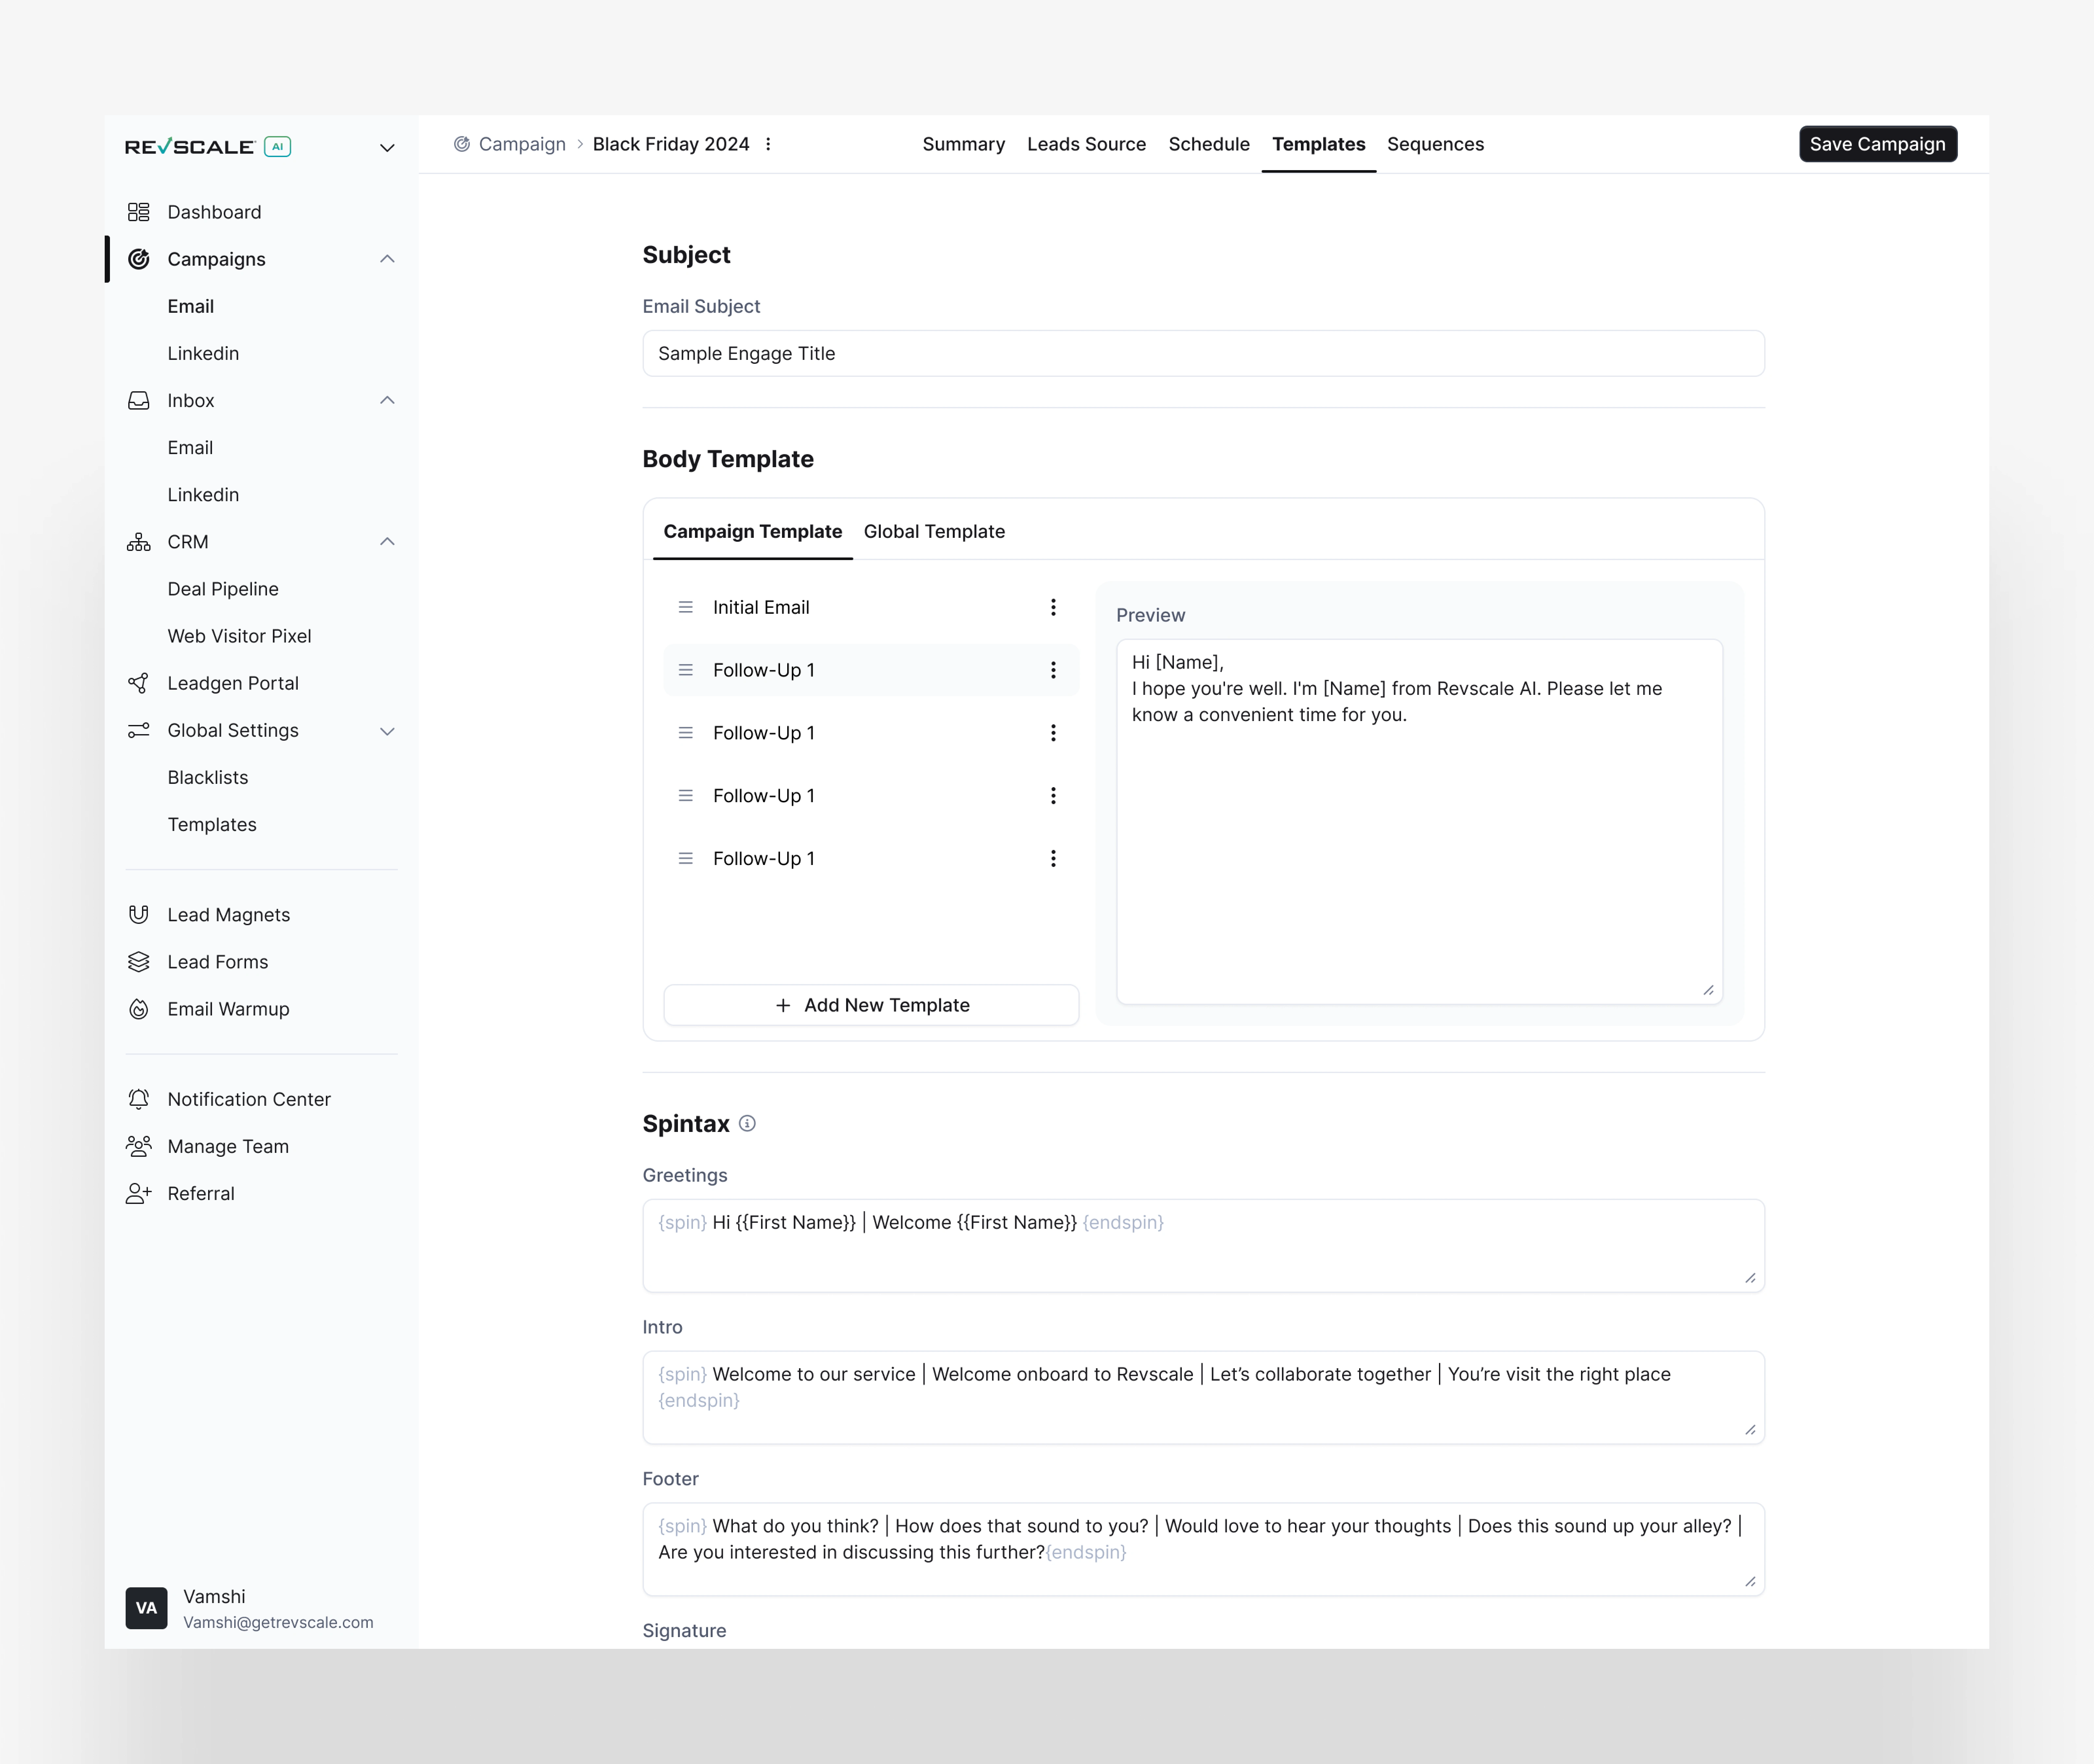Open Email under Campaigns
The height and width of the screenshot is (1764, 2094).
[x=191, y=306]
